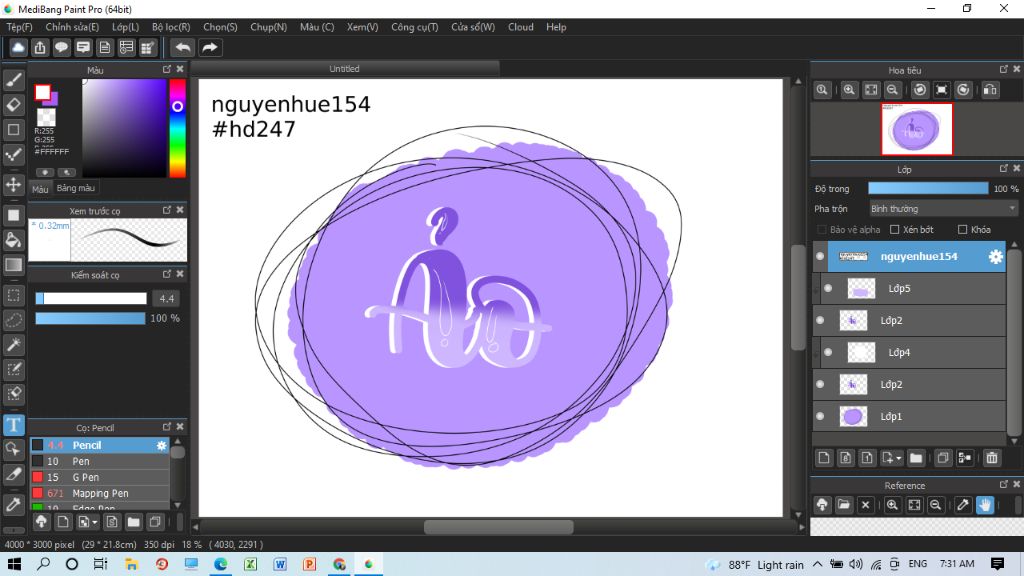Open the Bộ lọc(R) menu
Image resolution: width=1024 pixels, height=576 pixels.
[x=171, y=27]
